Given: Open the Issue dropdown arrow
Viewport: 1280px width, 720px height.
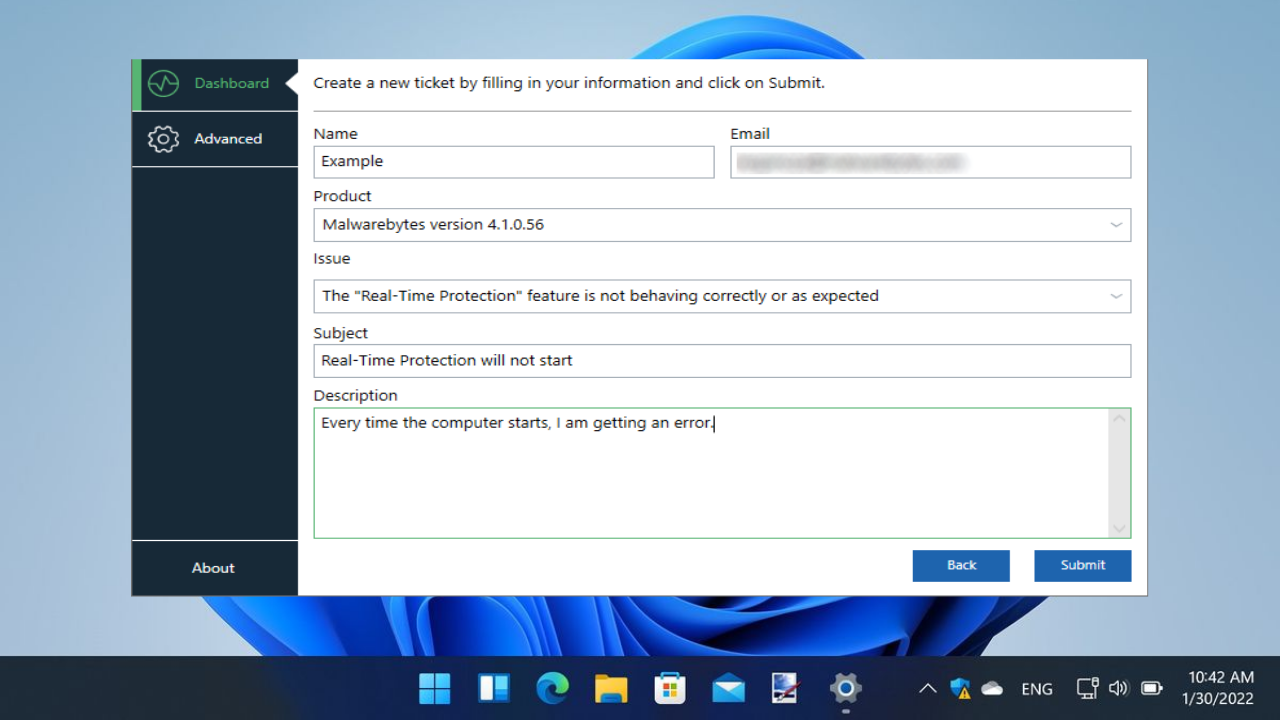Looking at the screenshot, I should click(1116, 296).
